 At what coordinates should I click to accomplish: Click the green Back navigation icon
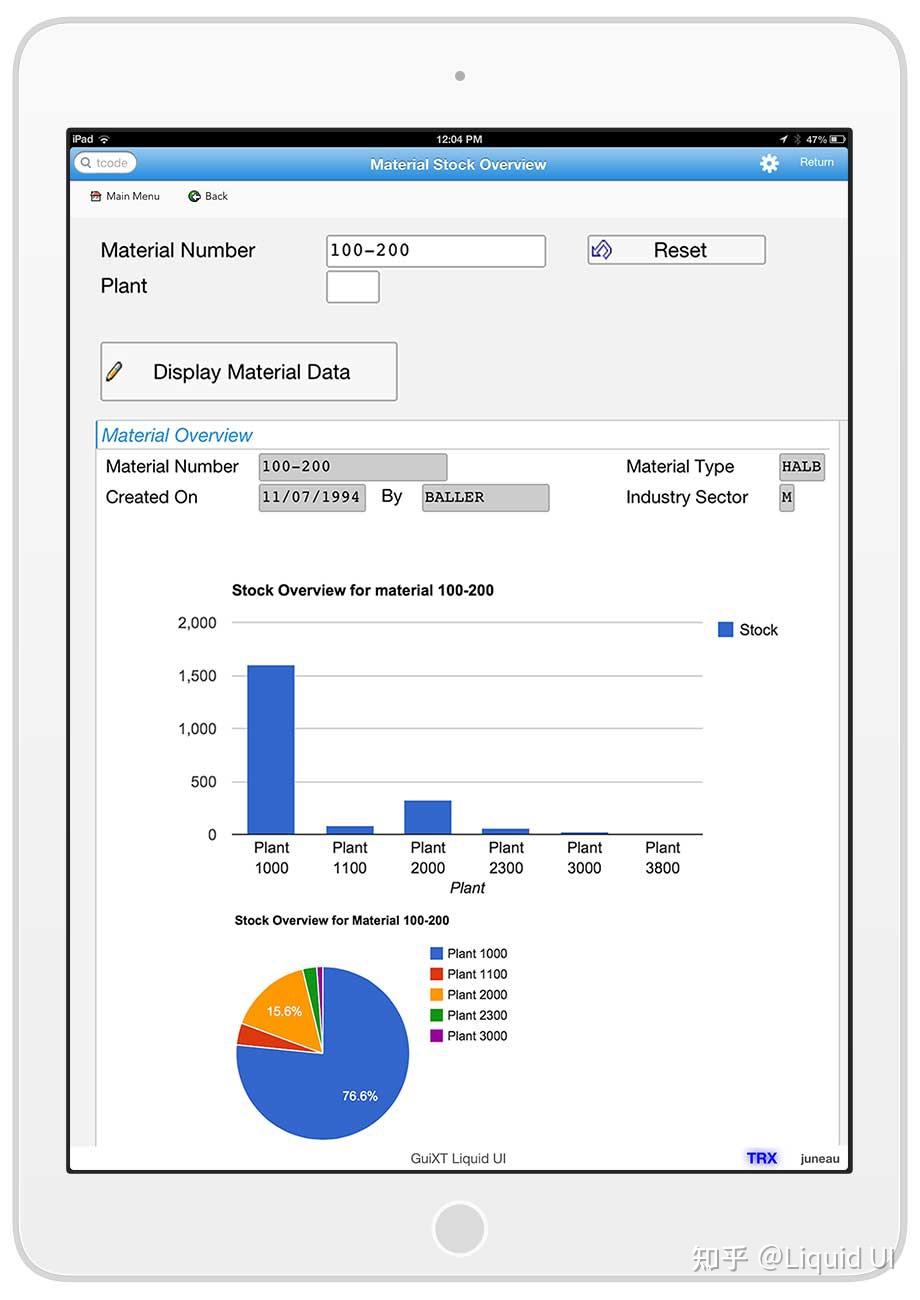point(192,196)
